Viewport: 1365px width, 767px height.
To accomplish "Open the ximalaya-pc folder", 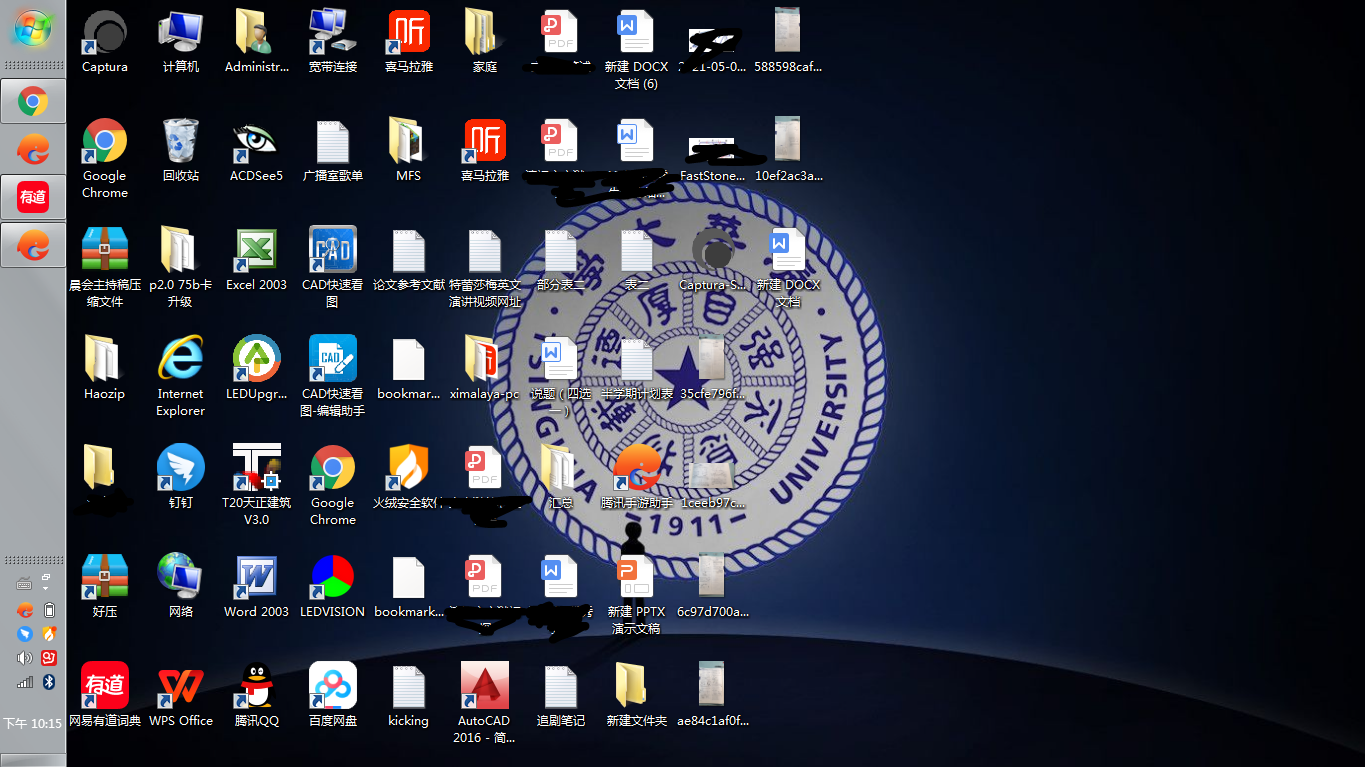I will [485, 369].
